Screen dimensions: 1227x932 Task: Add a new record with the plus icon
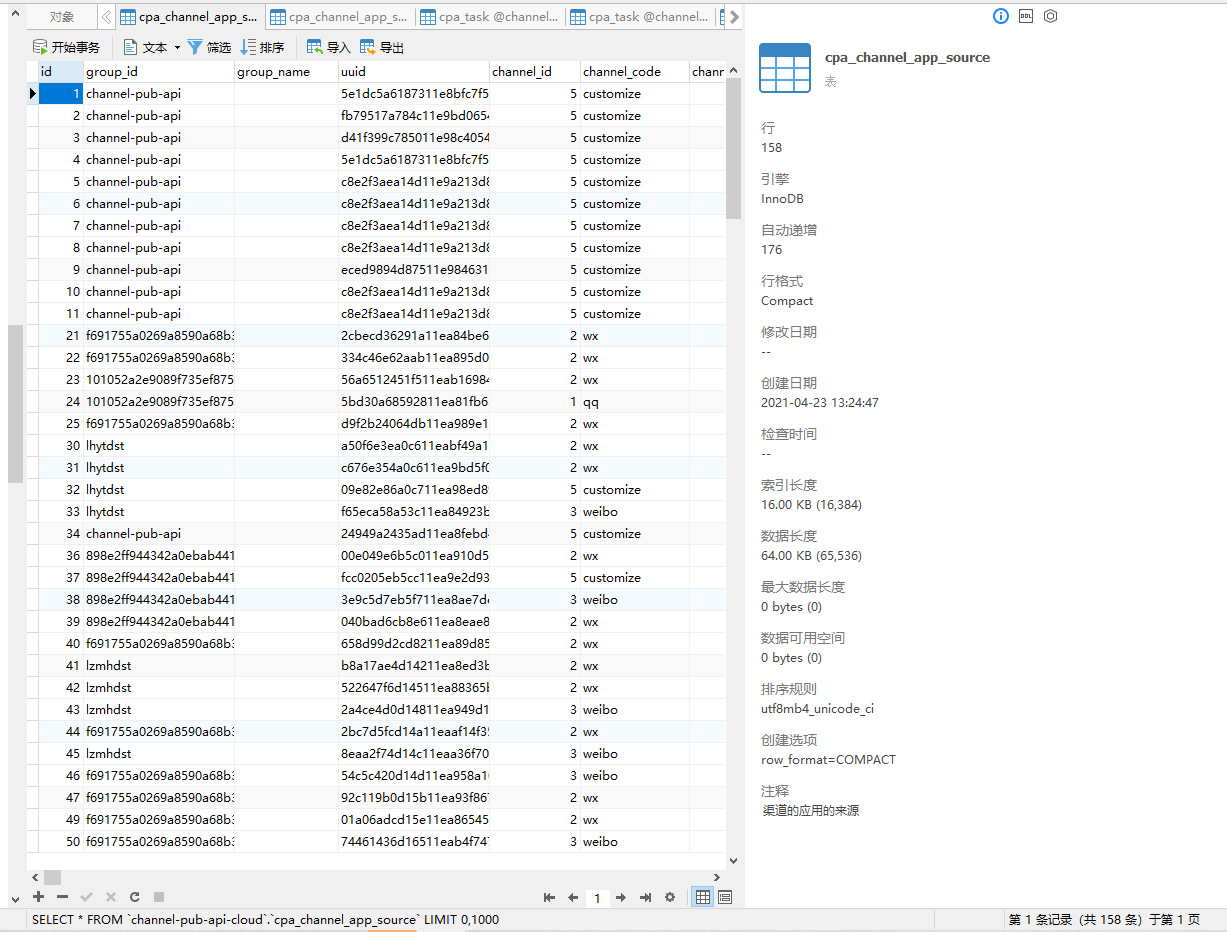tap(39, 897)
